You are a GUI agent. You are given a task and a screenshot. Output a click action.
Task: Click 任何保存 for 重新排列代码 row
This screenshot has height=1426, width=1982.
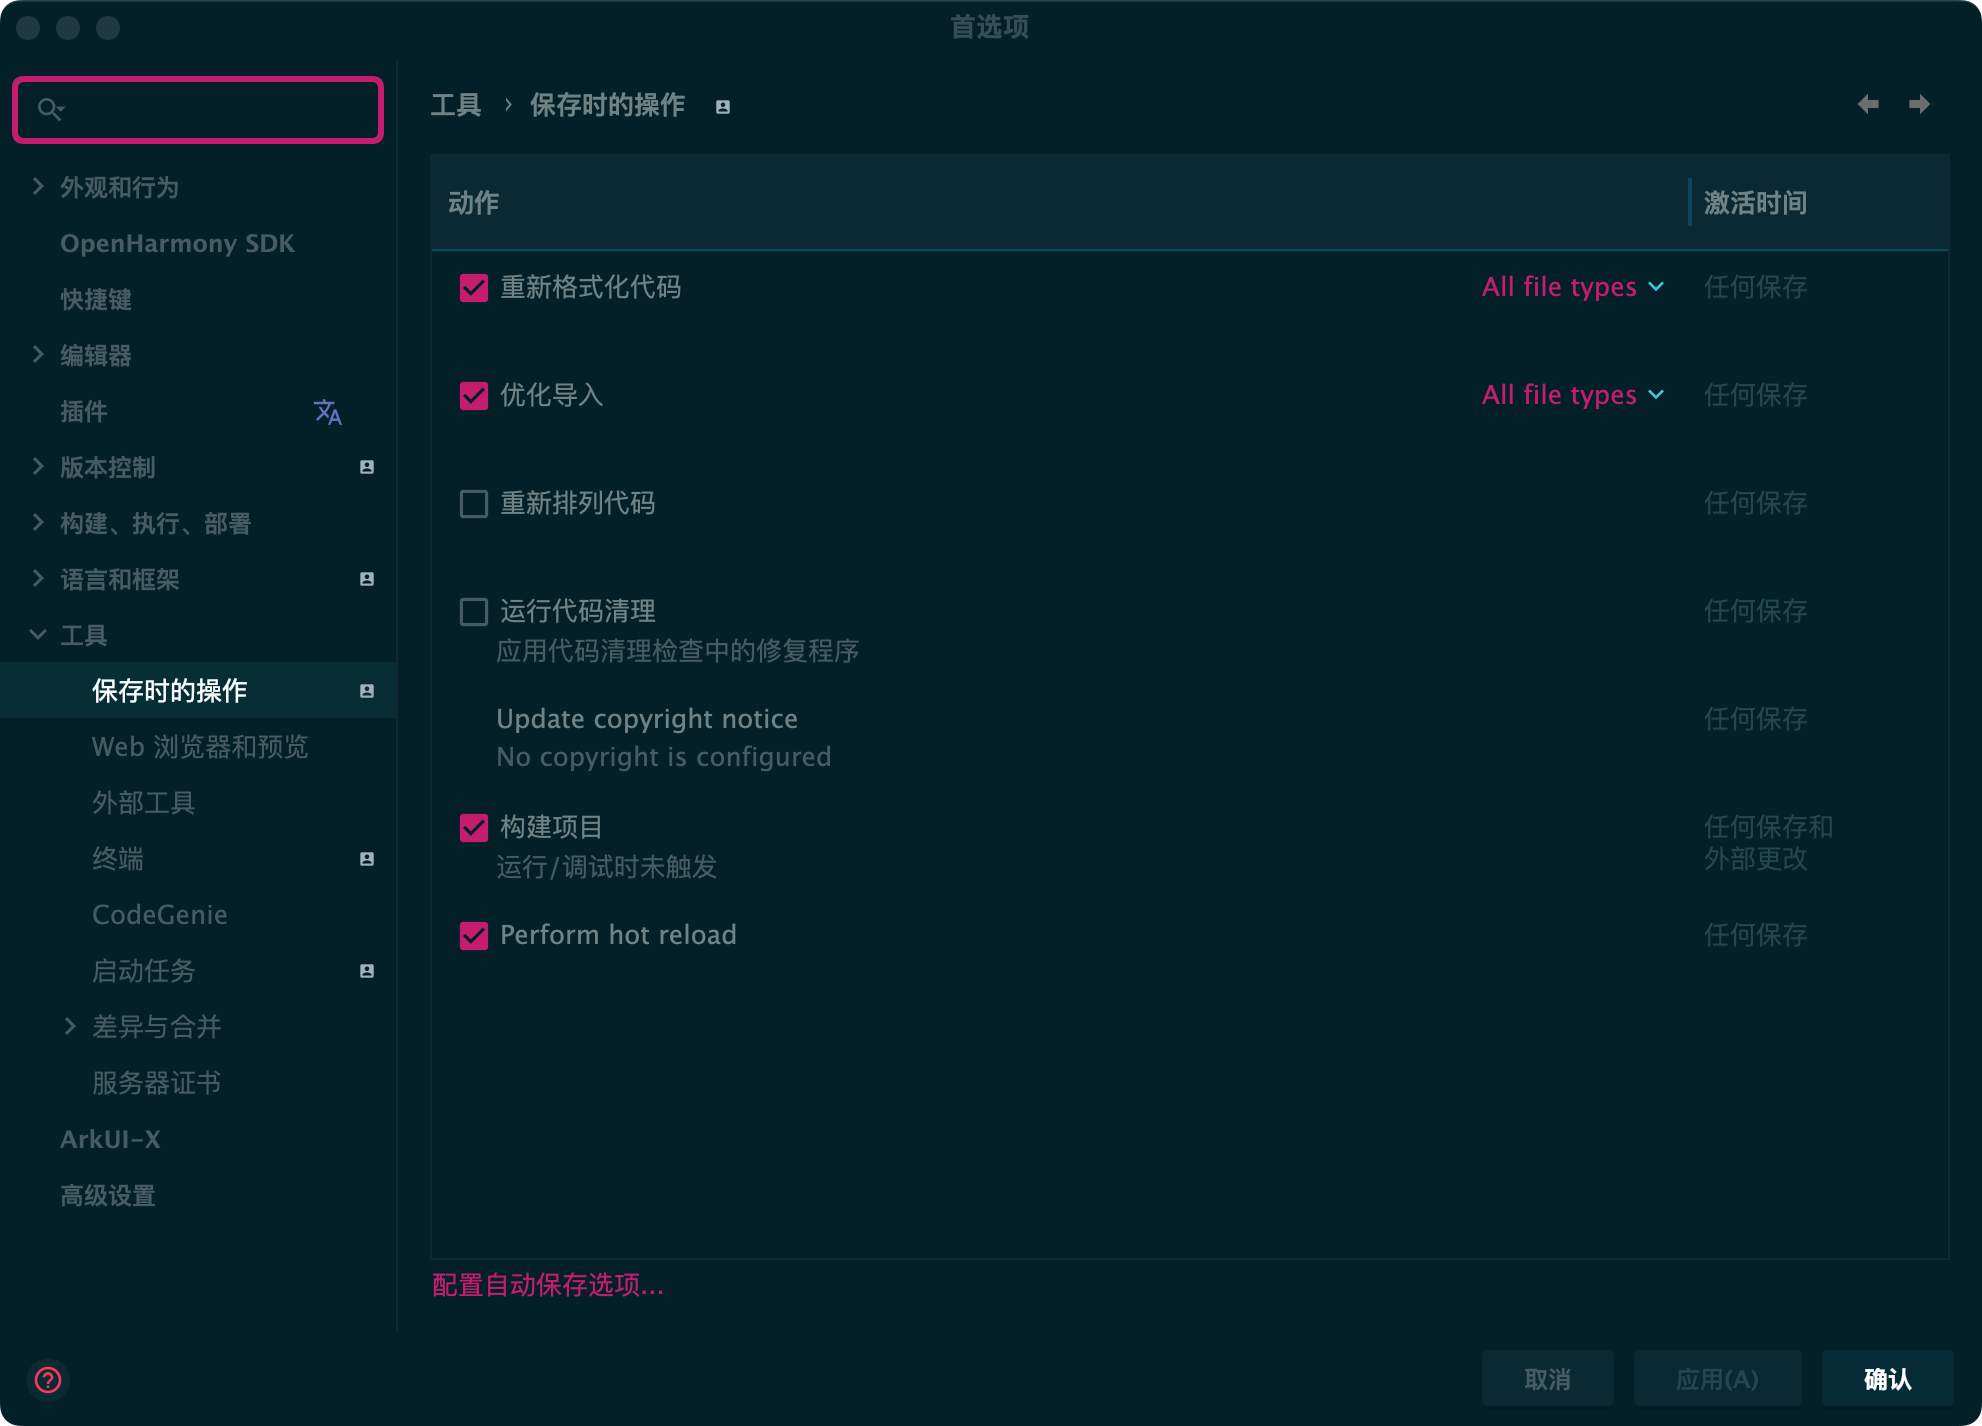click(x=1755, y=503)
